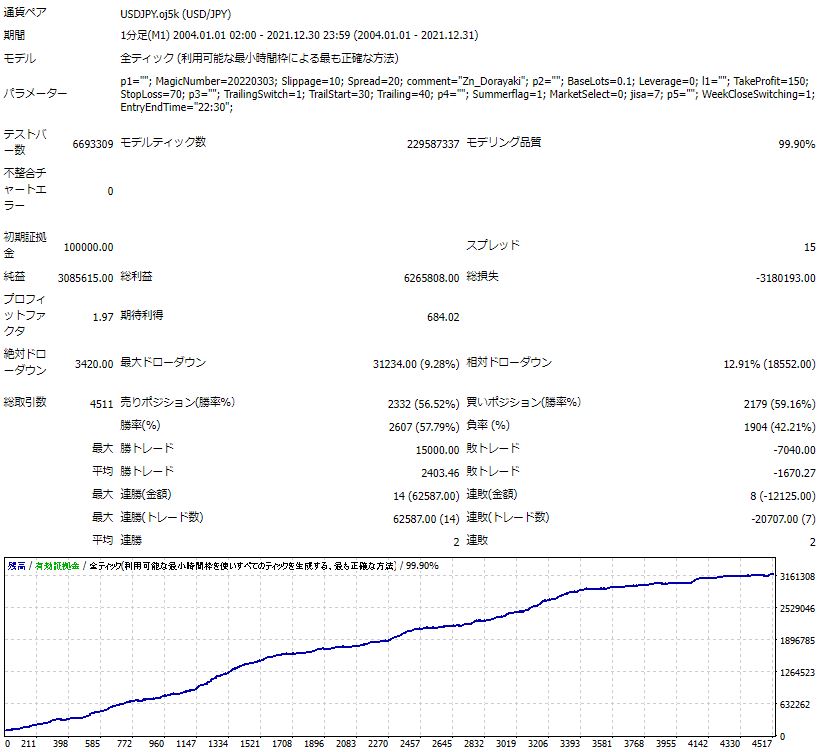This screenshot has width=827, height=752.
Task: Click win rate value 2607 (57.79%)
Action: pyautogui.click(x=424, y=427)
